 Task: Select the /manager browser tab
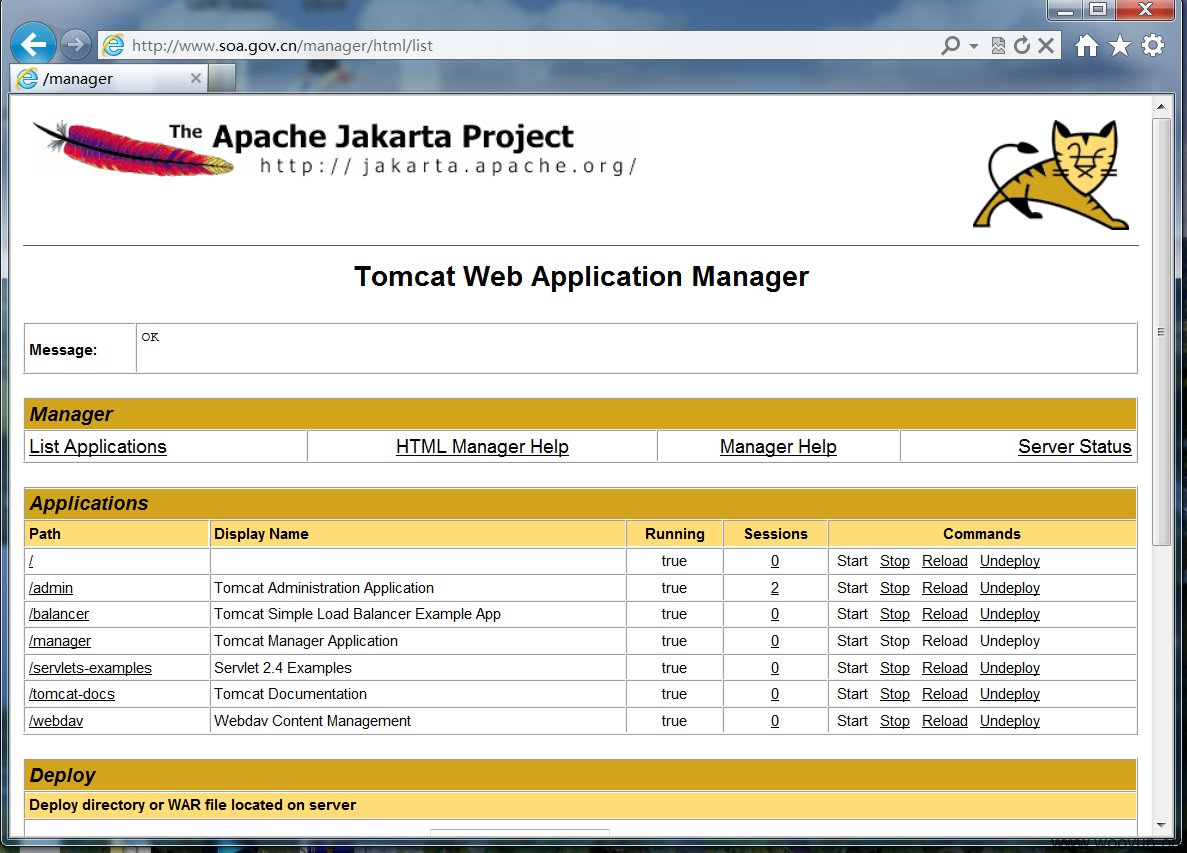click(x=109, y=78)
